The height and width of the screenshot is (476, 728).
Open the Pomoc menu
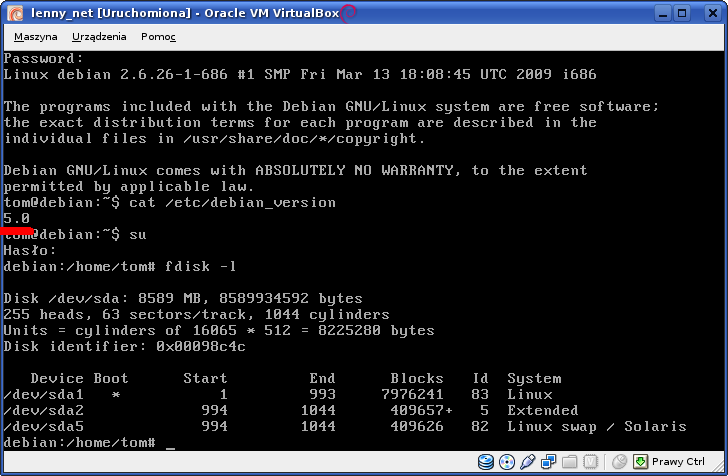point(158,37)
